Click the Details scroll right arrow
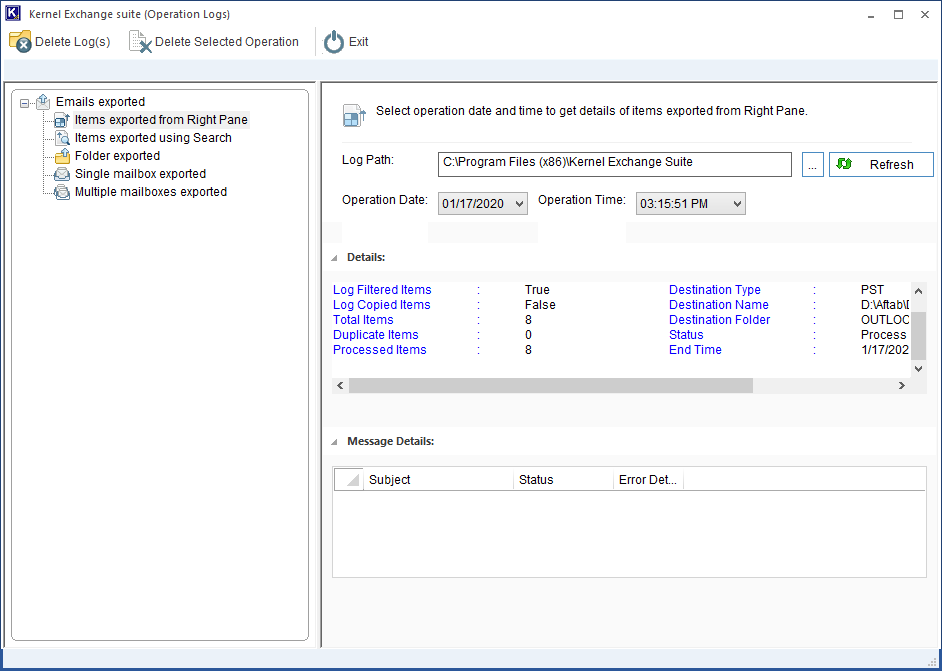This screenshot has width=943, height=672. (x=902, y=386)
